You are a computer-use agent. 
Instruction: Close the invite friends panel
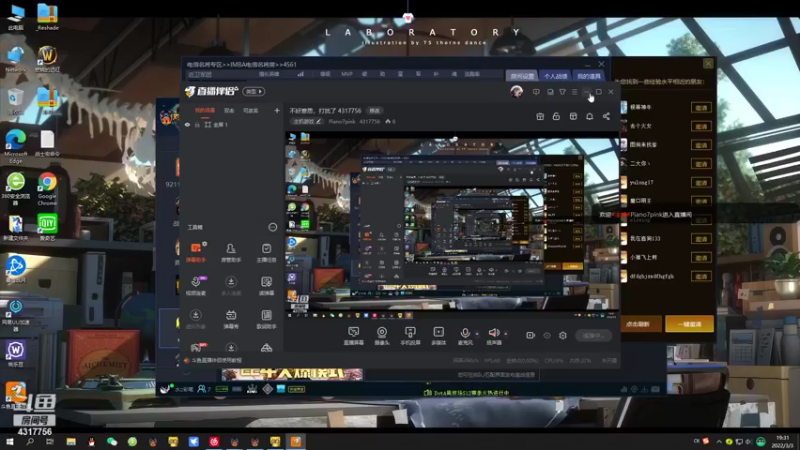[708, 63]
